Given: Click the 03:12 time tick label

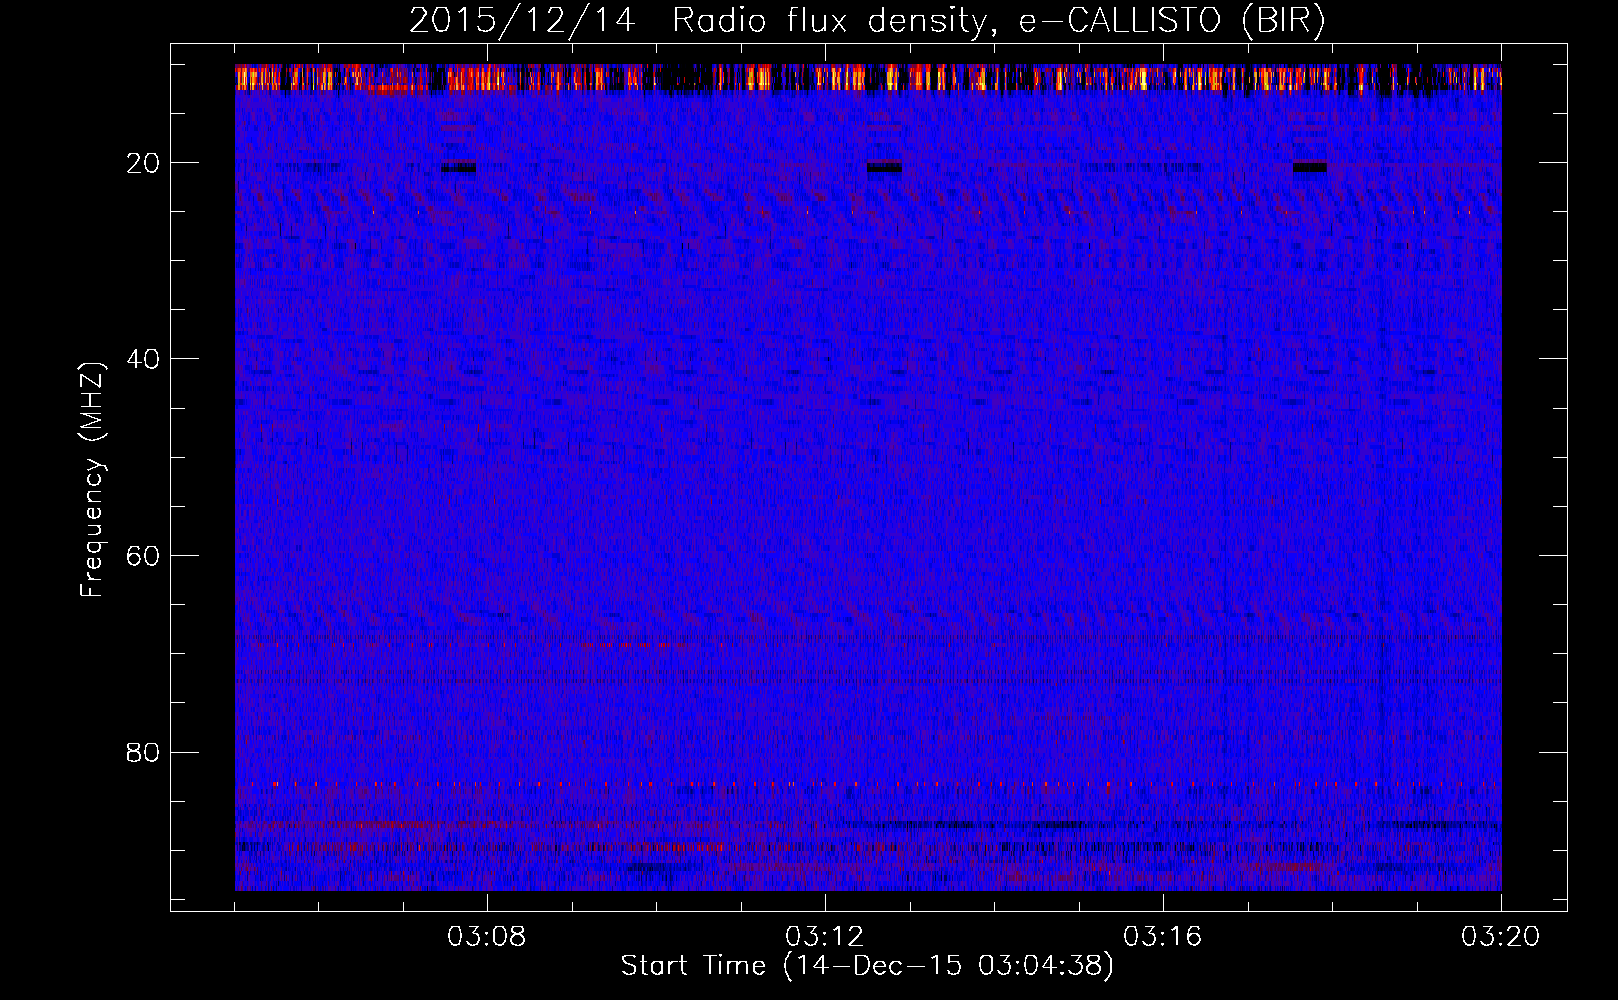Looking at the screenshot, I should click(x=825, y=937).
